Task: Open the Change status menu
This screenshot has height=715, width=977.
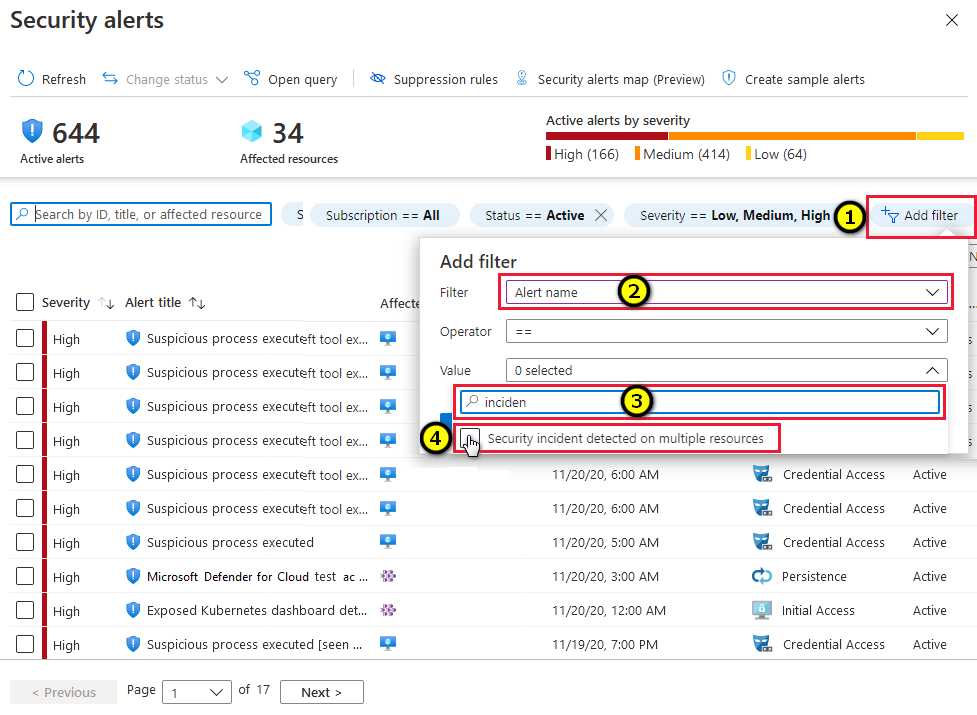Action: tap(164, 79)
